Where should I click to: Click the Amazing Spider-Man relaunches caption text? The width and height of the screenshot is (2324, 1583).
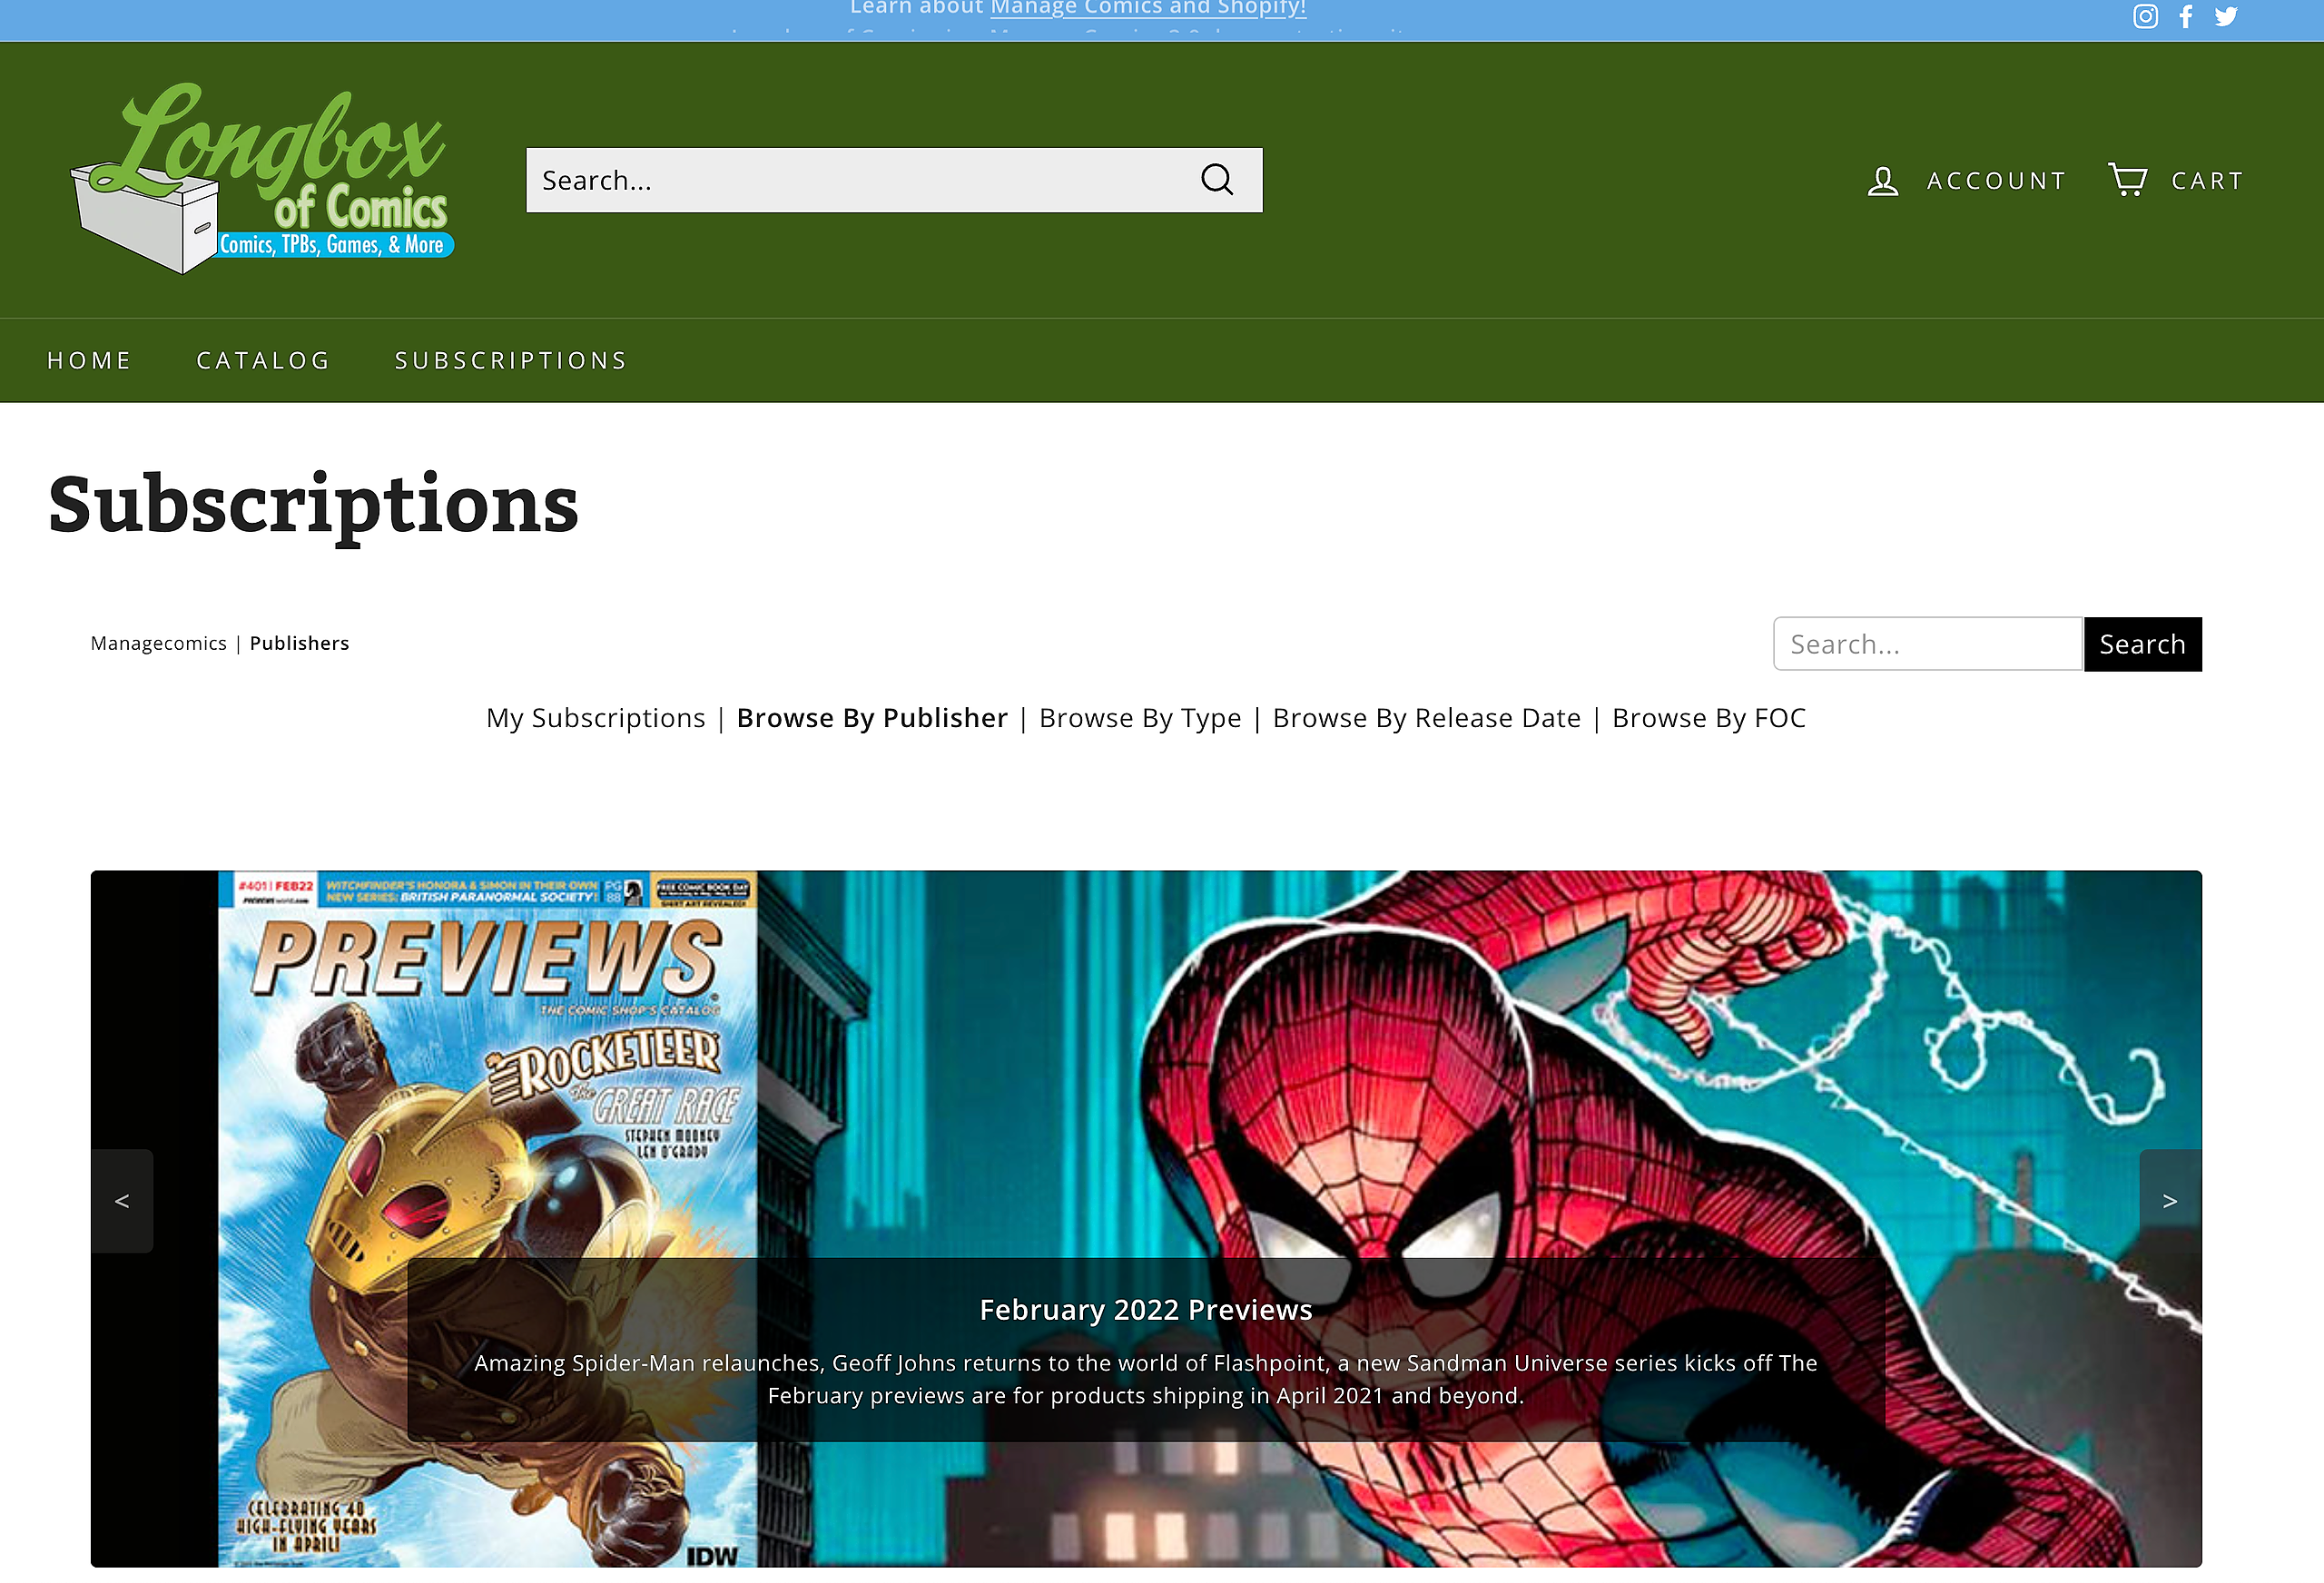[1146, 1379]
